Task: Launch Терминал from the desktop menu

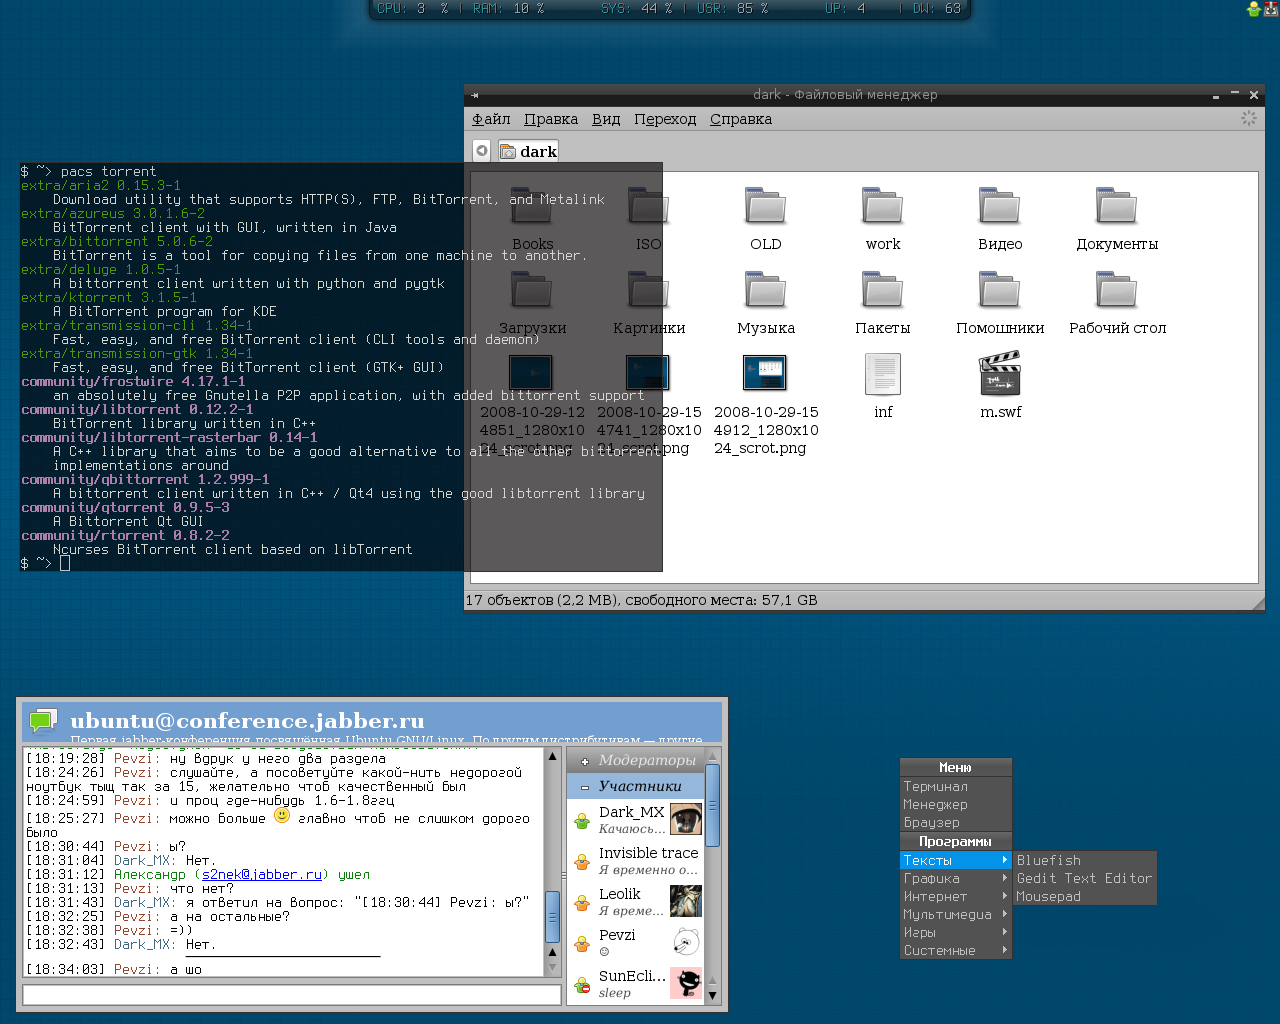Action: 956,786
